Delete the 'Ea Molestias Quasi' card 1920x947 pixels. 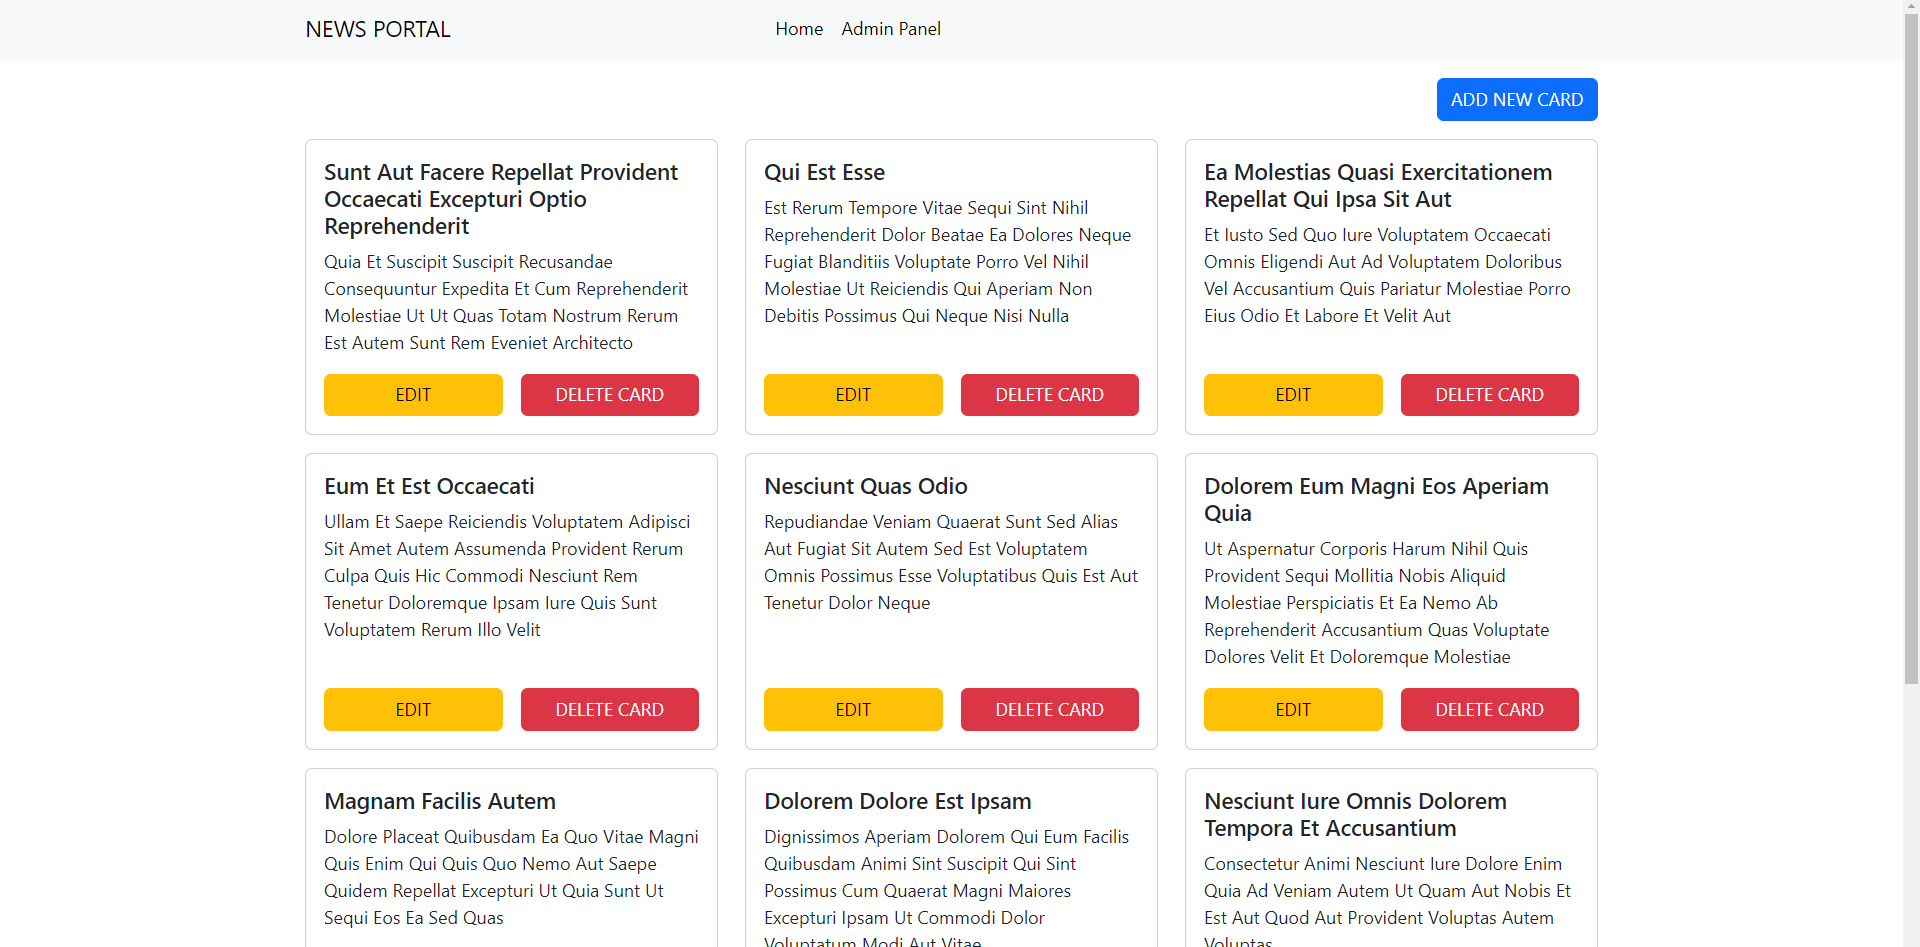[1489, 395]
